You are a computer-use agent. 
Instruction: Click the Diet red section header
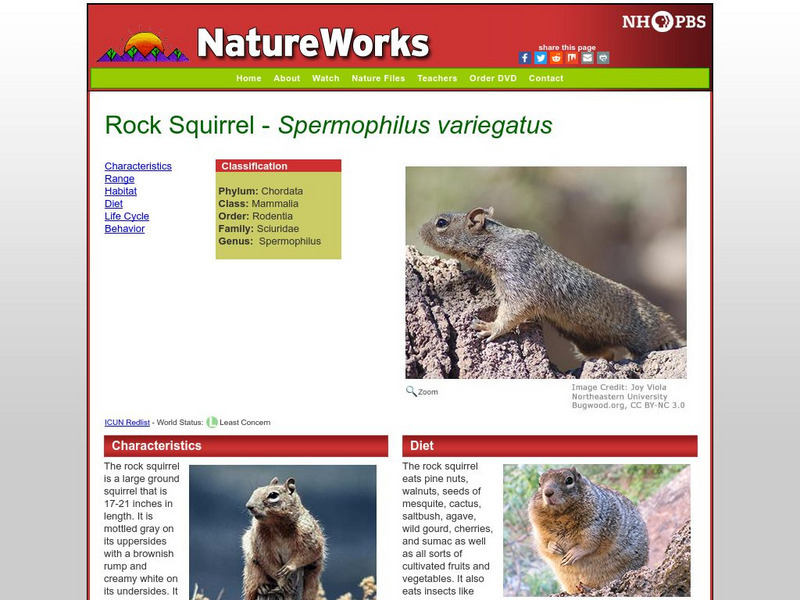click(x=549, y=446)
